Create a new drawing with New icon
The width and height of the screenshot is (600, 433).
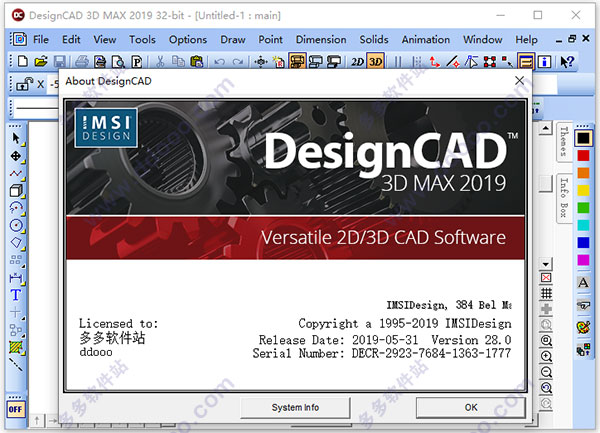pyautogui.click(x=23, y=61)
